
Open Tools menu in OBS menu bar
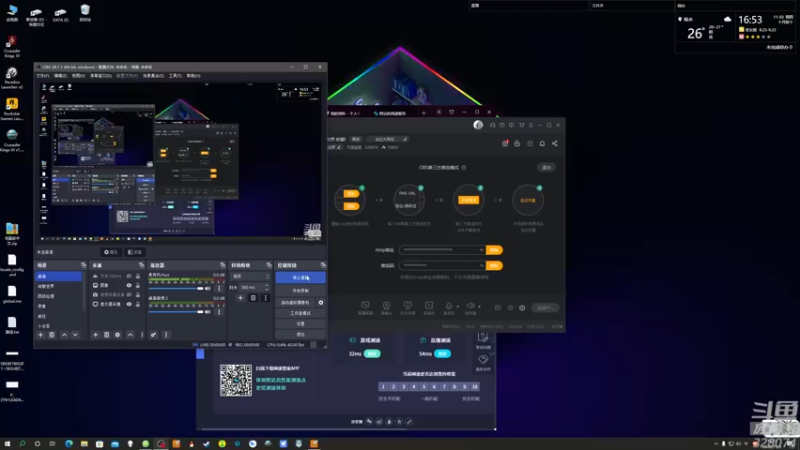click(x=175, y=76)
